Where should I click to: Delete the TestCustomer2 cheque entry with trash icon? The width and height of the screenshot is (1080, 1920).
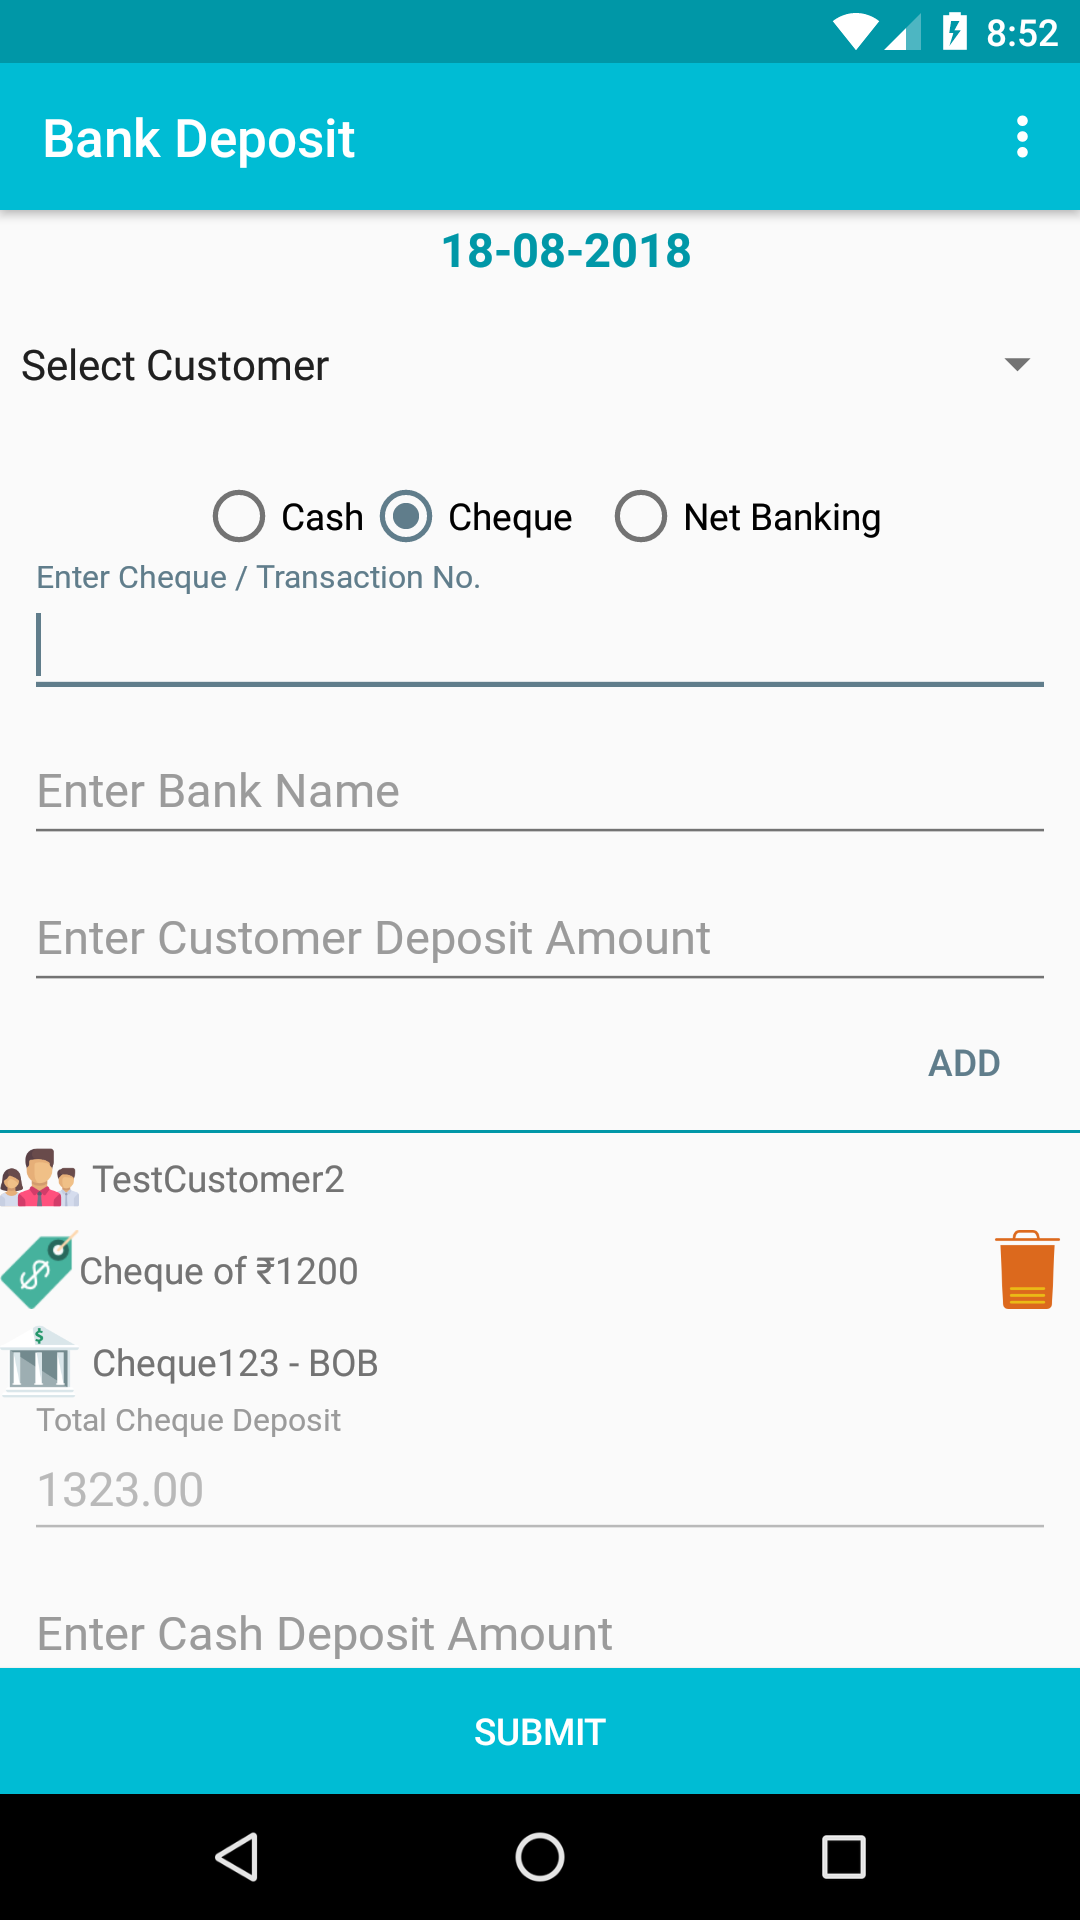(1027, 1270)
